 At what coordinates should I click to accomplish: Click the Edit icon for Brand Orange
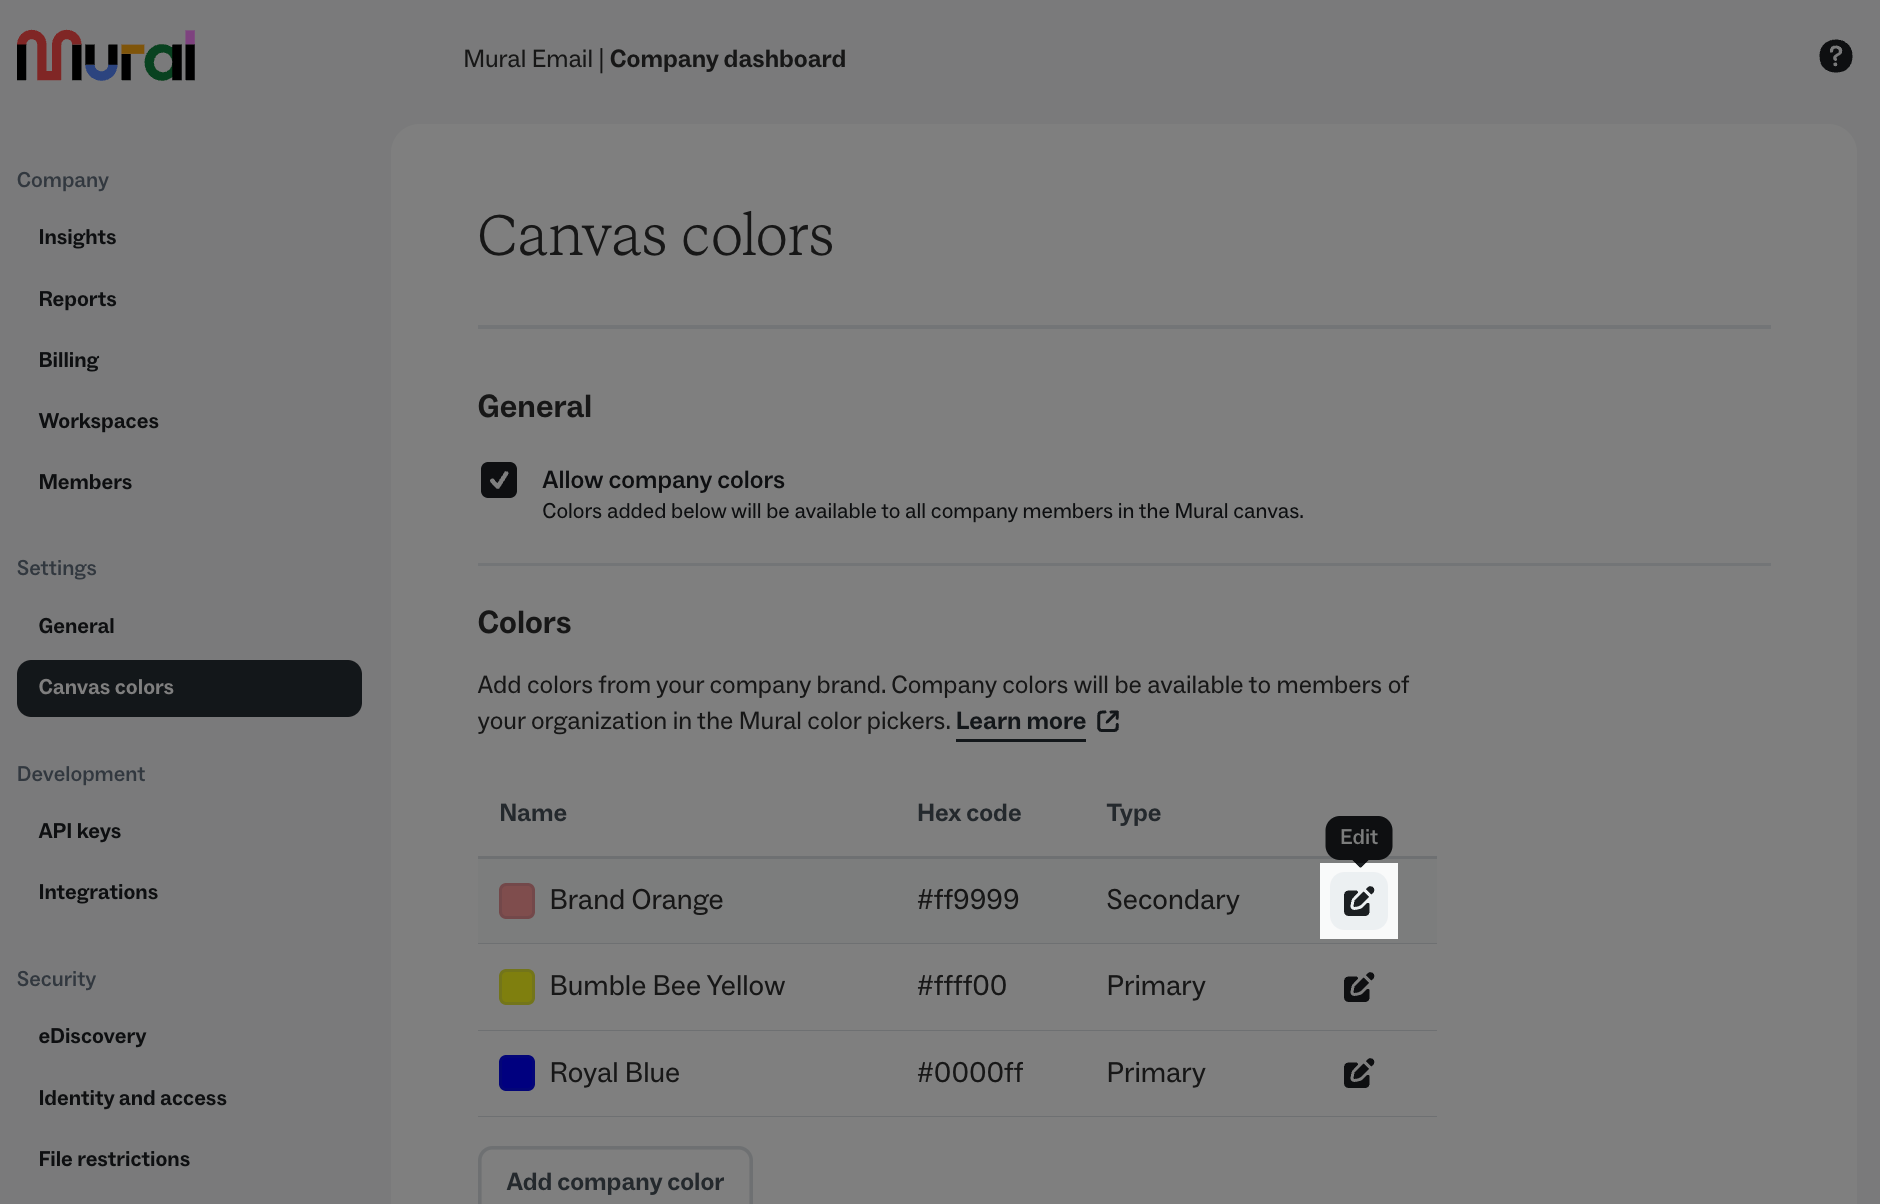point(1358,901)
